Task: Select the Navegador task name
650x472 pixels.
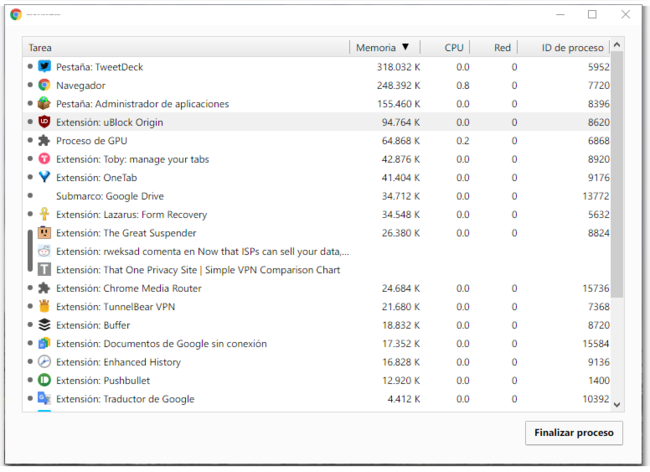Action: point(81,85)
